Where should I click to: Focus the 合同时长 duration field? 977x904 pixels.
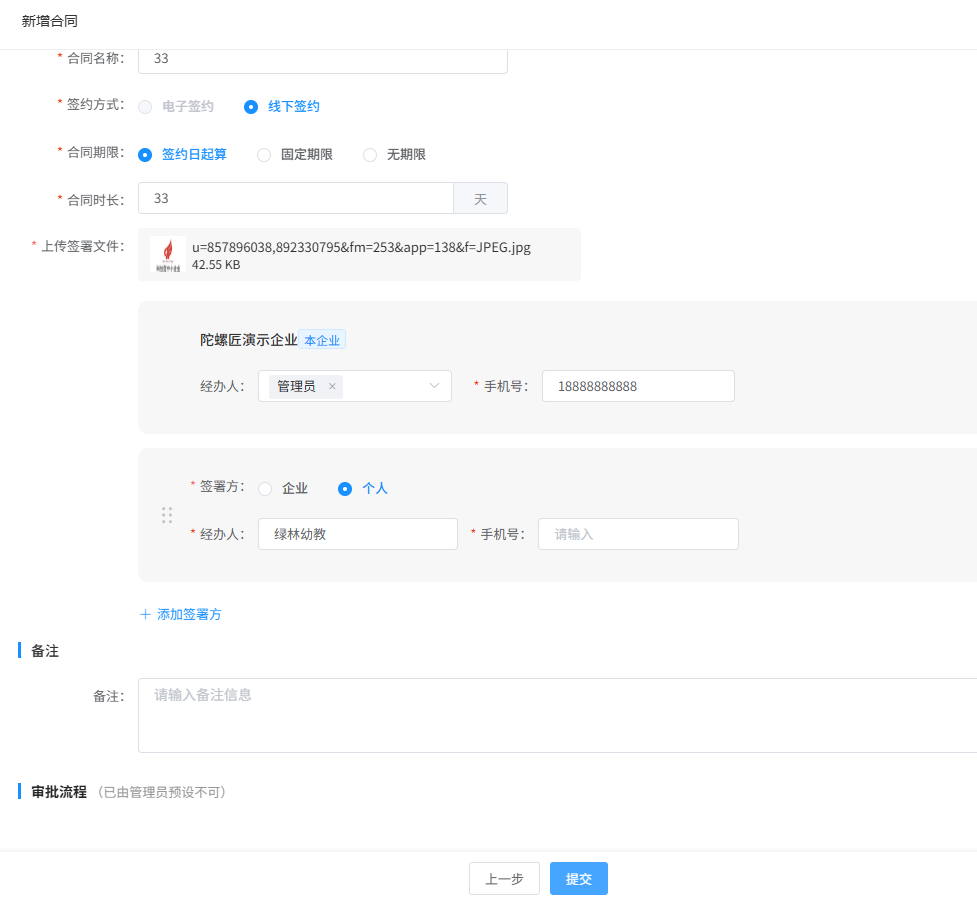coord(296,199)
